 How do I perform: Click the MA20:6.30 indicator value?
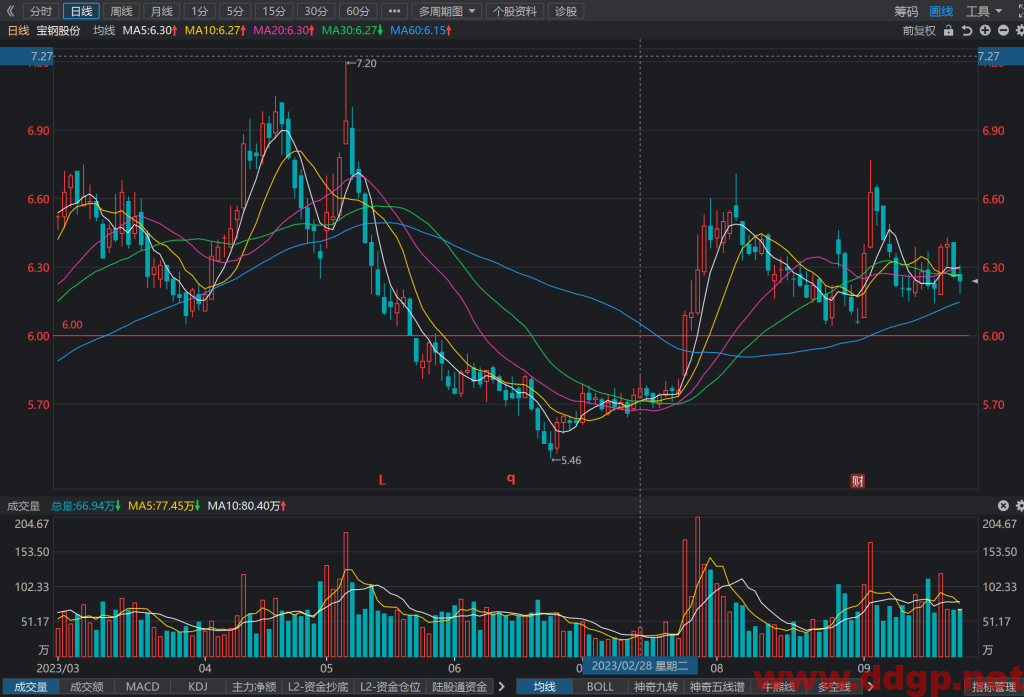coord(283,31)
